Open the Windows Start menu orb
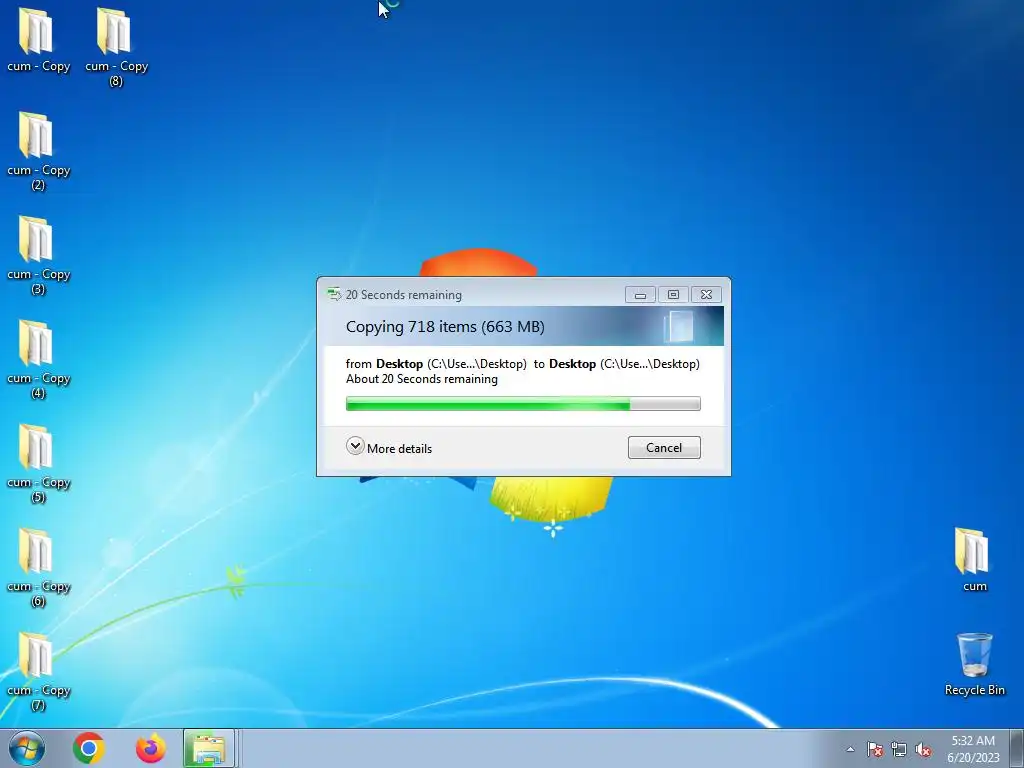 27,748
